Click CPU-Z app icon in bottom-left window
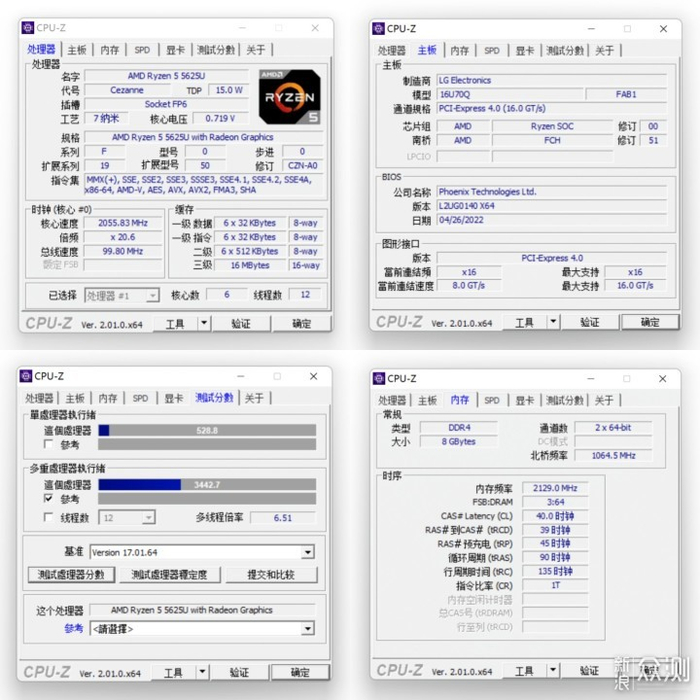 [x=26, y=376]
